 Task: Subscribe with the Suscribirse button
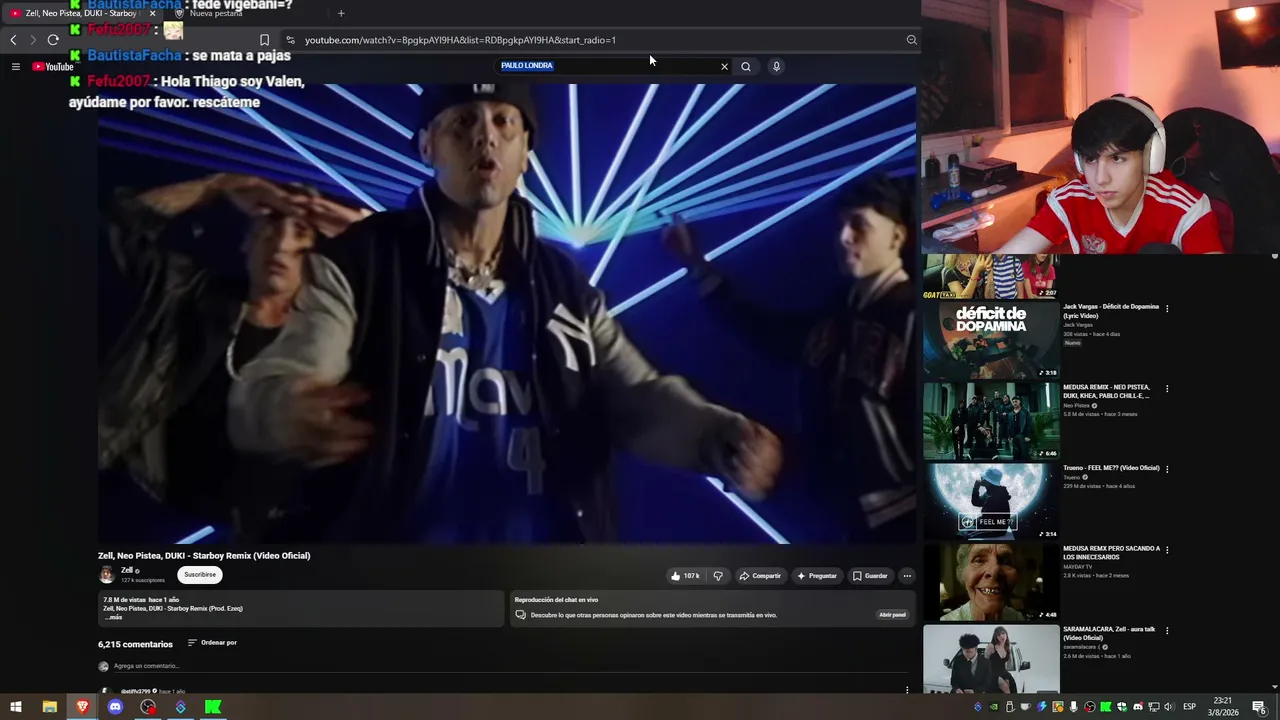point(200,574)
